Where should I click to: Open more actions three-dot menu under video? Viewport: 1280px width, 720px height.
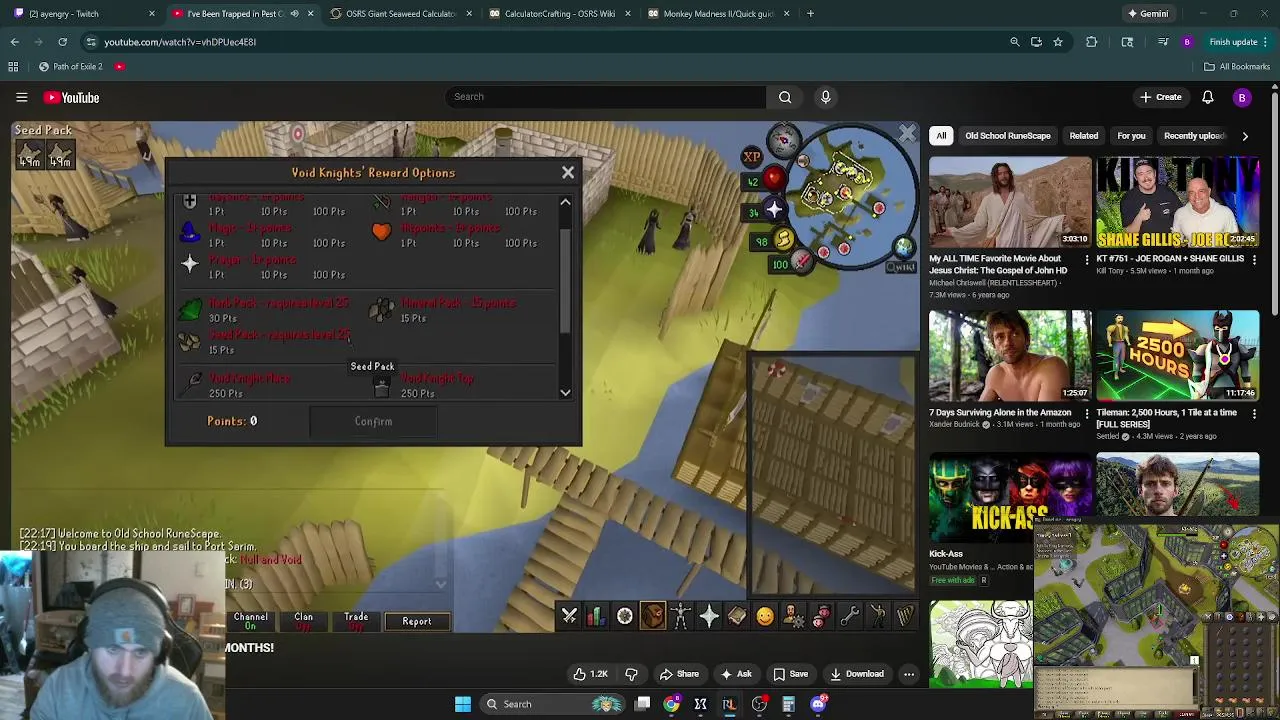tap(909, 674)
